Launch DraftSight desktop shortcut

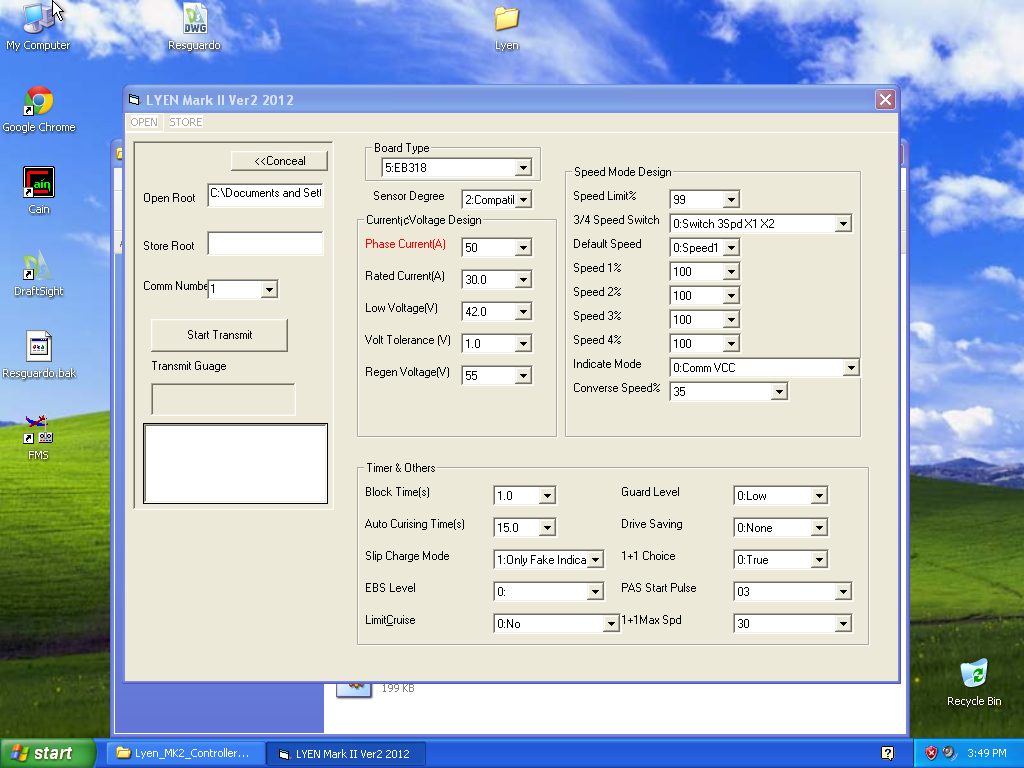[39, 273]
